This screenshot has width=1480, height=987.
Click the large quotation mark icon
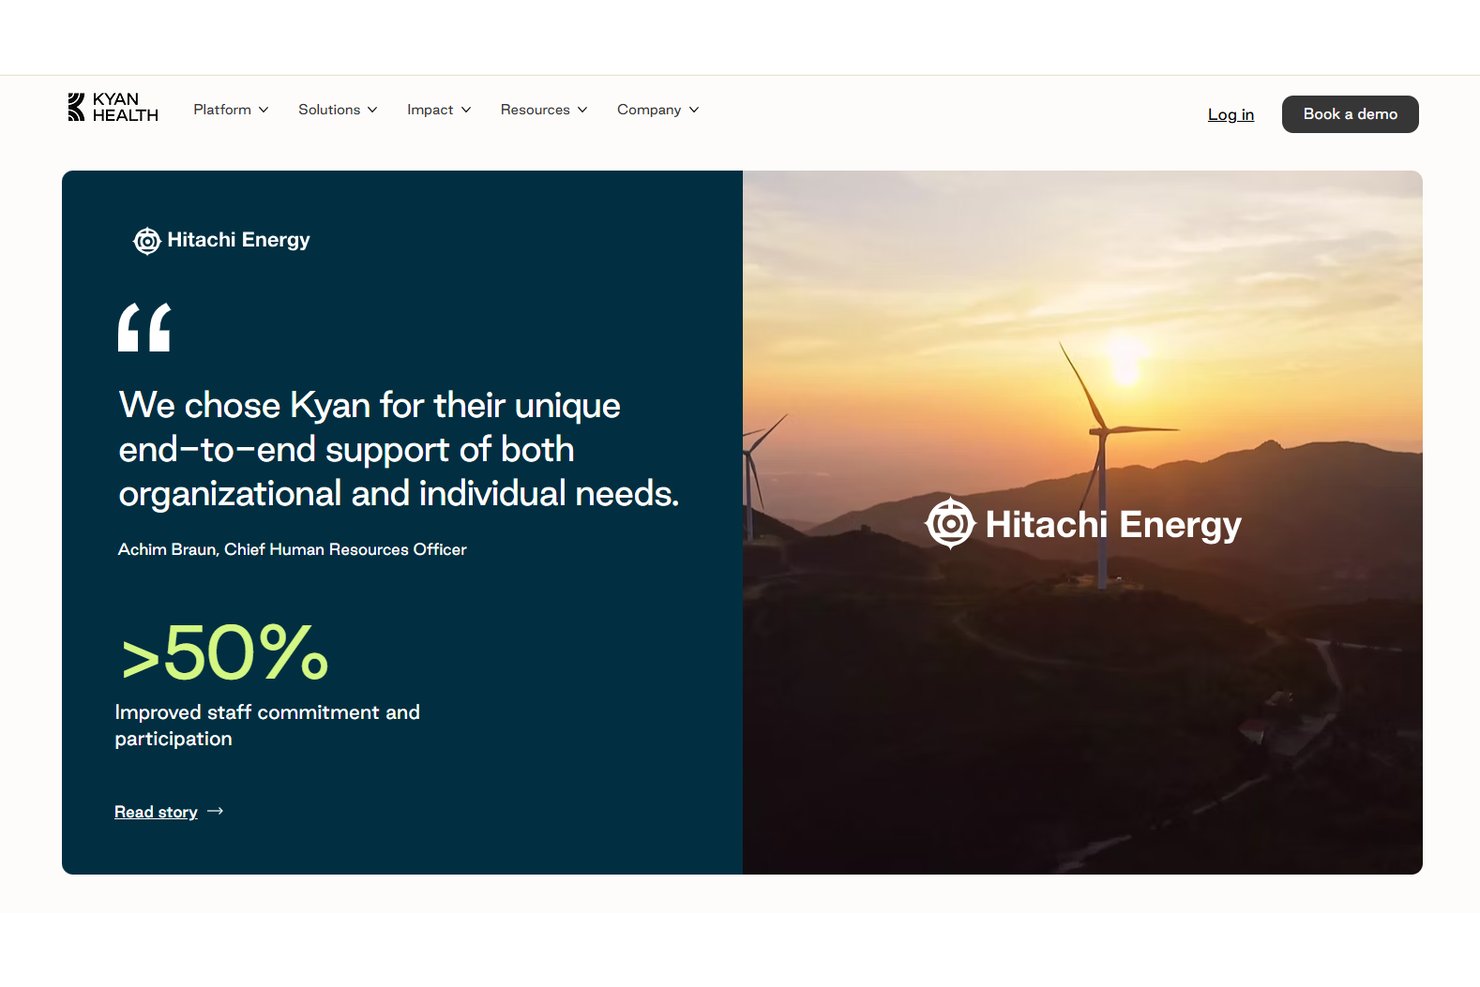pyautogui.click(x=144, y=327)
